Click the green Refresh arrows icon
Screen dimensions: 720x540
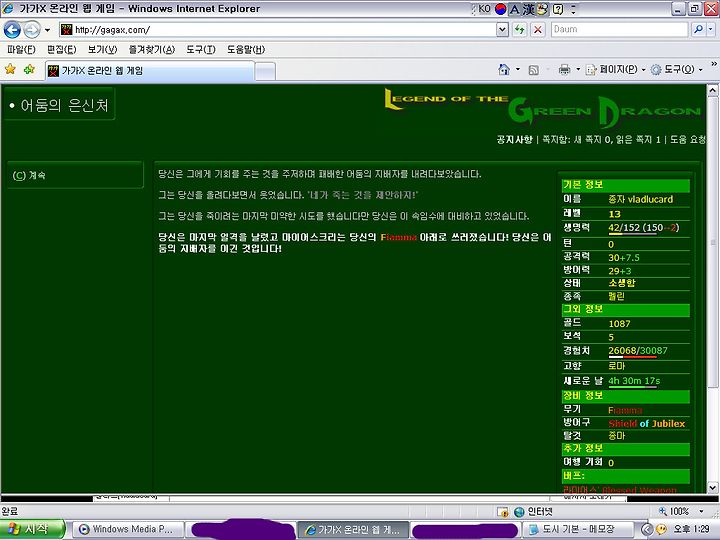click(x=520, y=30)
